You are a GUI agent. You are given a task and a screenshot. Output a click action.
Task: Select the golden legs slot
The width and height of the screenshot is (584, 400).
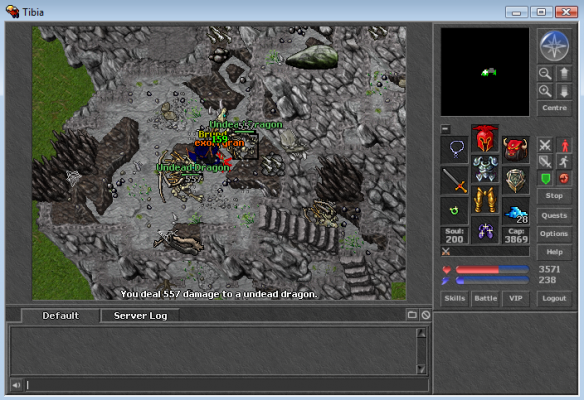[485, 200]
